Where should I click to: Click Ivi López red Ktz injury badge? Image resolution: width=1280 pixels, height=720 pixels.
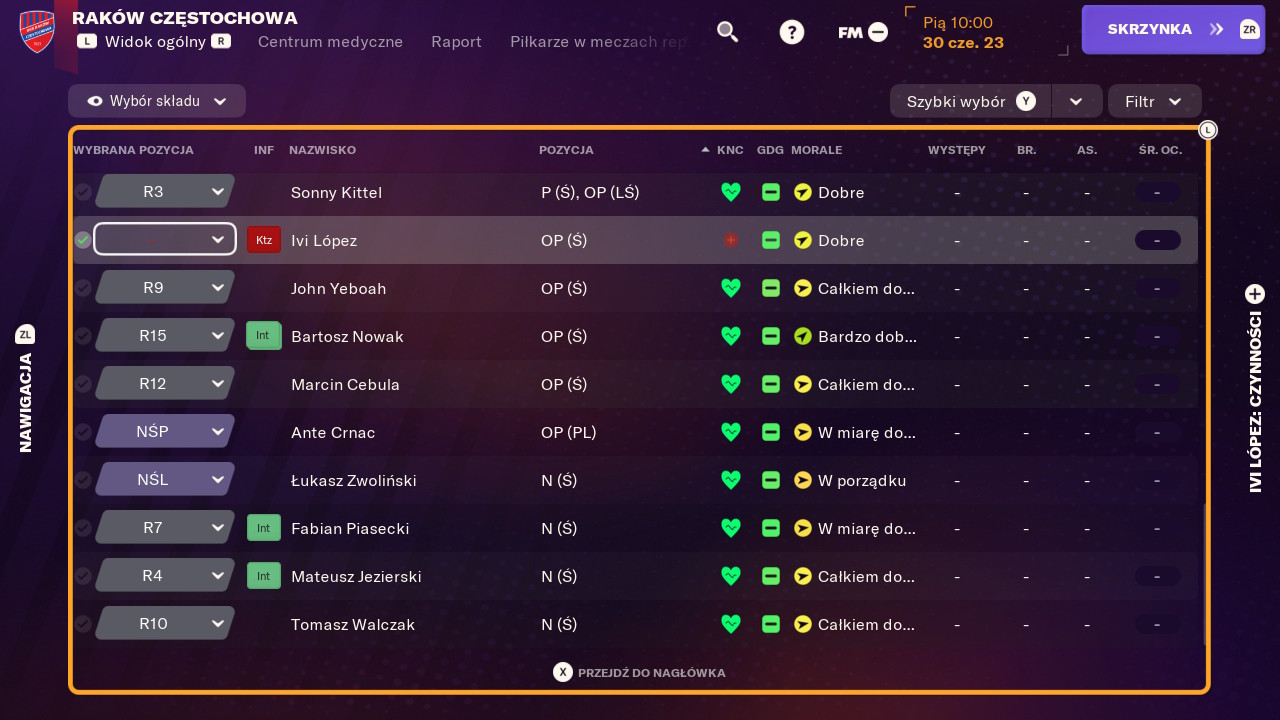264,240
